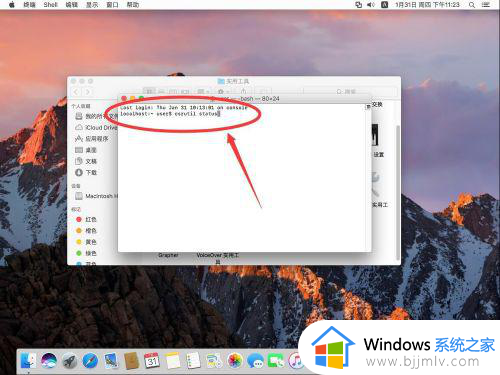Open the Notes app in Dock
The height and width of the screenshot is (375, 500).
pos(173,361)
